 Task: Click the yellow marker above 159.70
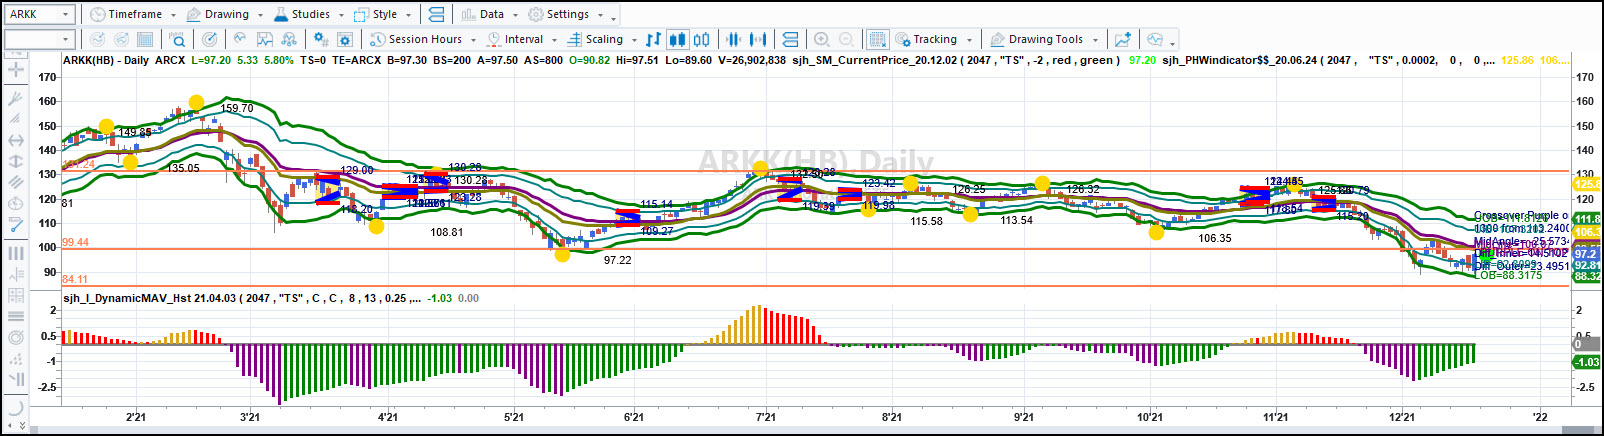tap(196, 102)
